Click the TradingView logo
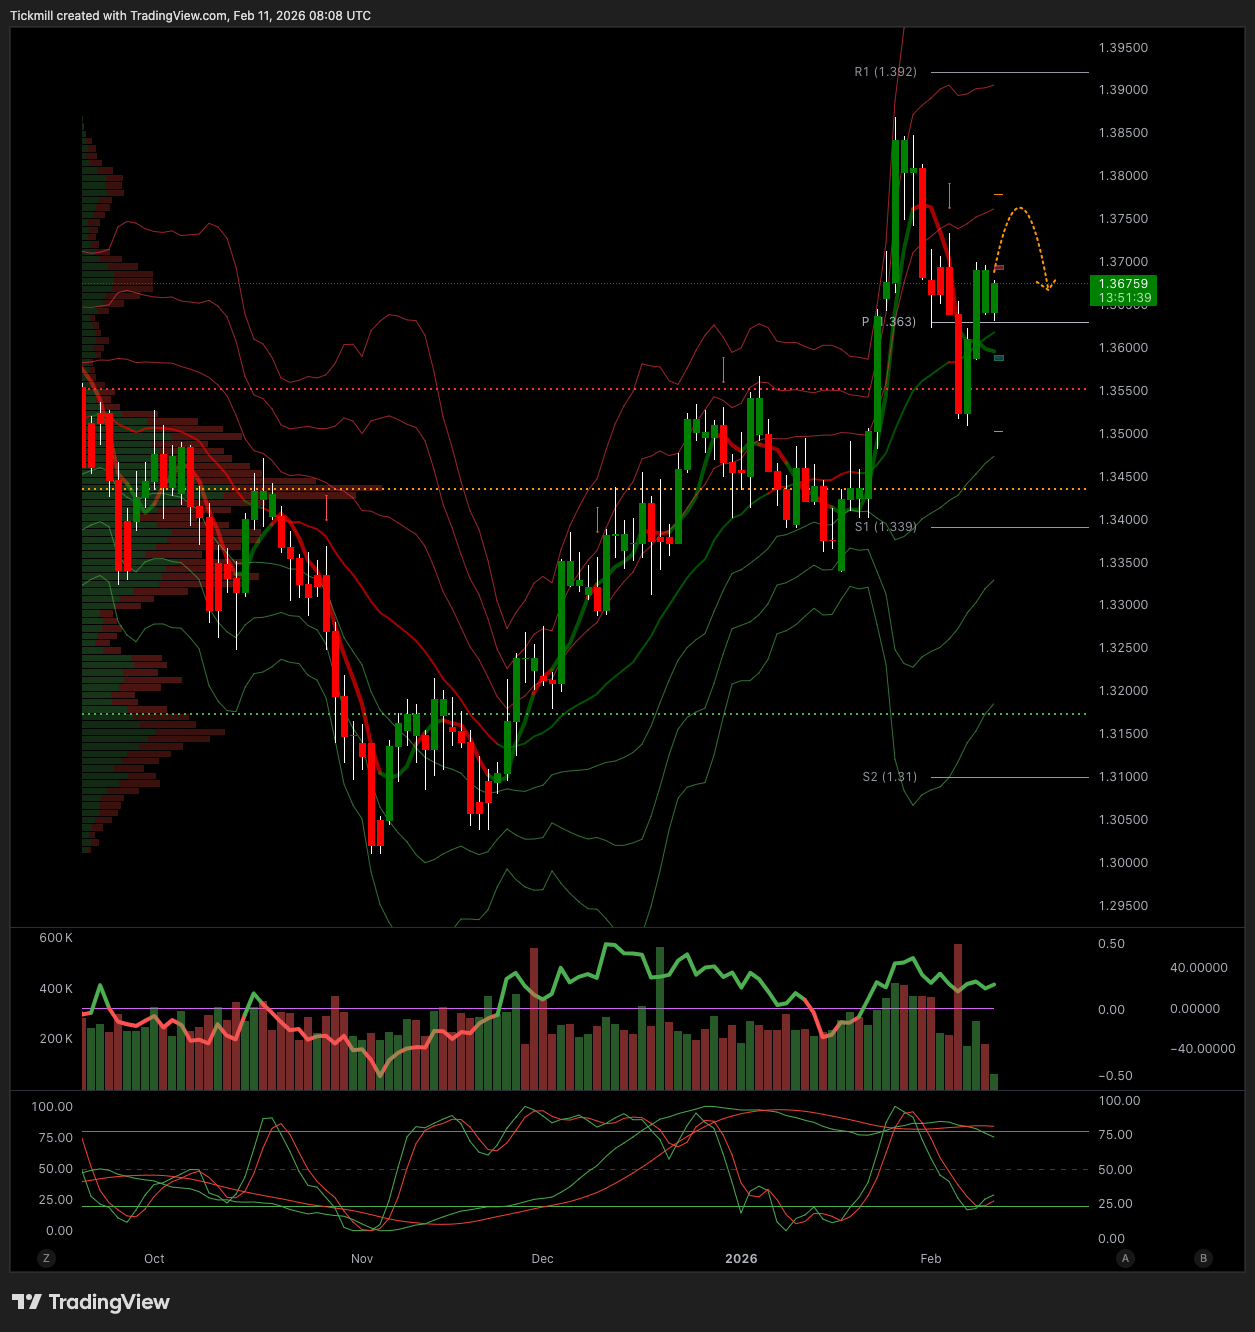The image size is (1255, 1332). tap(91, 1302)
